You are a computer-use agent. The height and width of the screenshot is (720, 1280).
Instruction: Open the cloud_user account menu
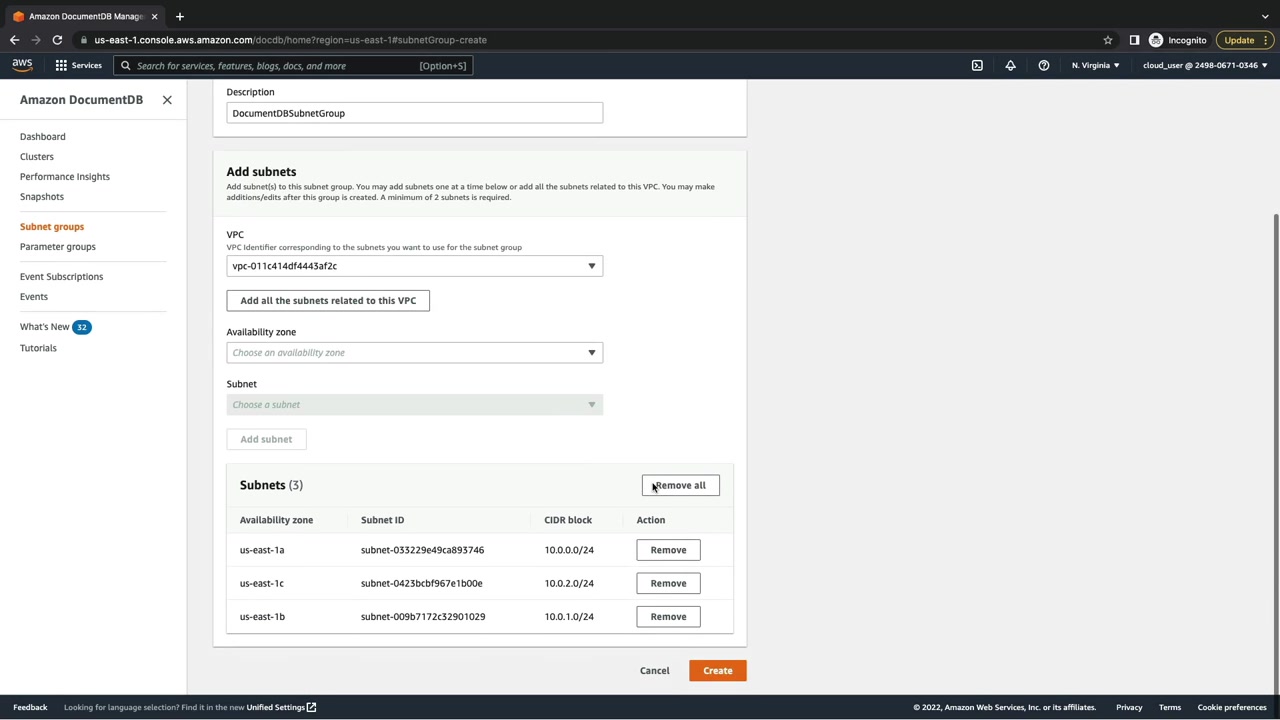[1205, 66]
